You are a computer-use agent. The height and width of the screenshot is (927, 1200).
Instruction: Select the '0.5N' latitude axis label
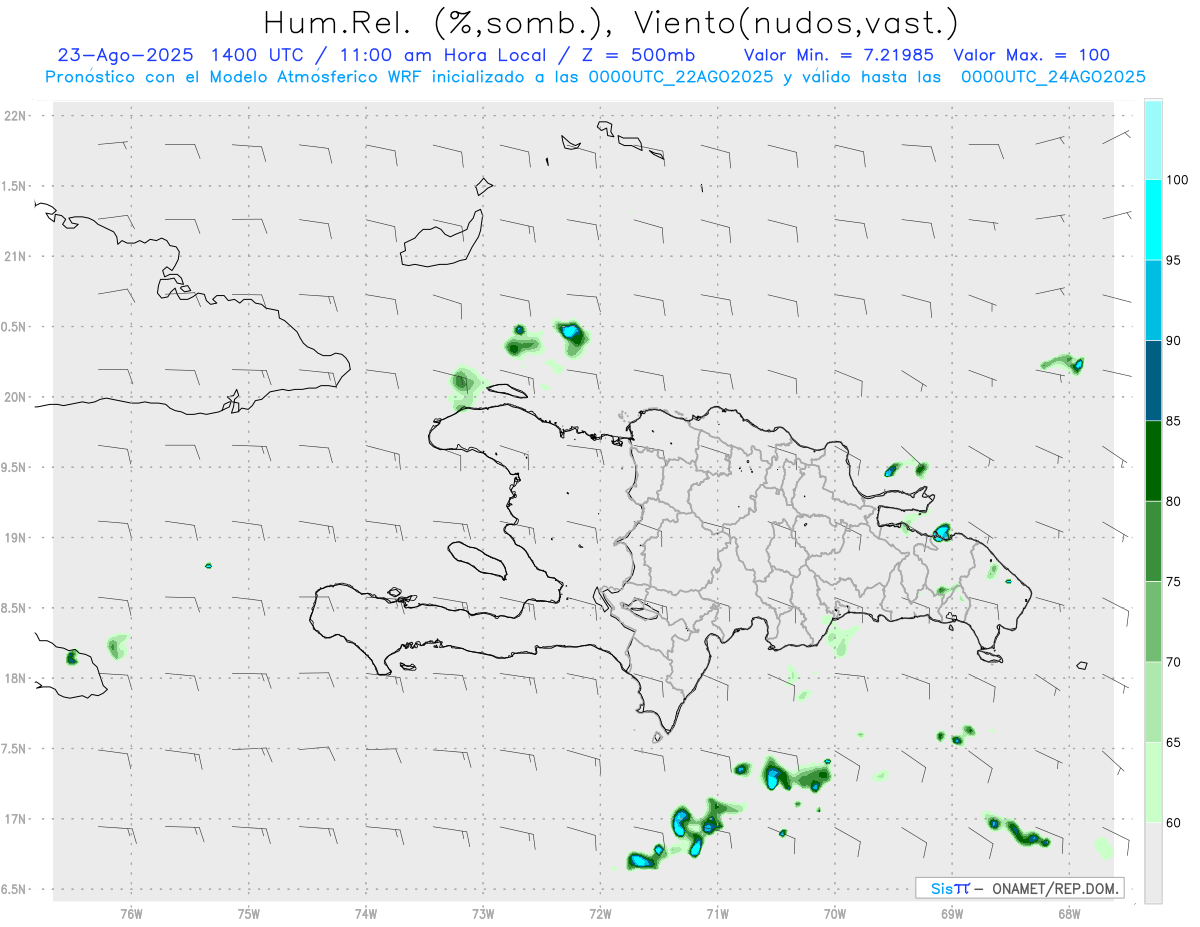click(14, 327)
